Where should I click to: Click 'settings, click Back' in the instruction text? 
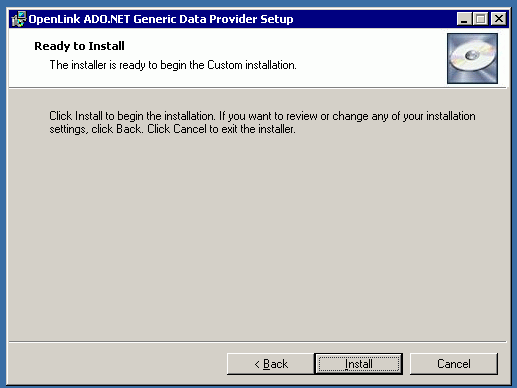[95, 129]
